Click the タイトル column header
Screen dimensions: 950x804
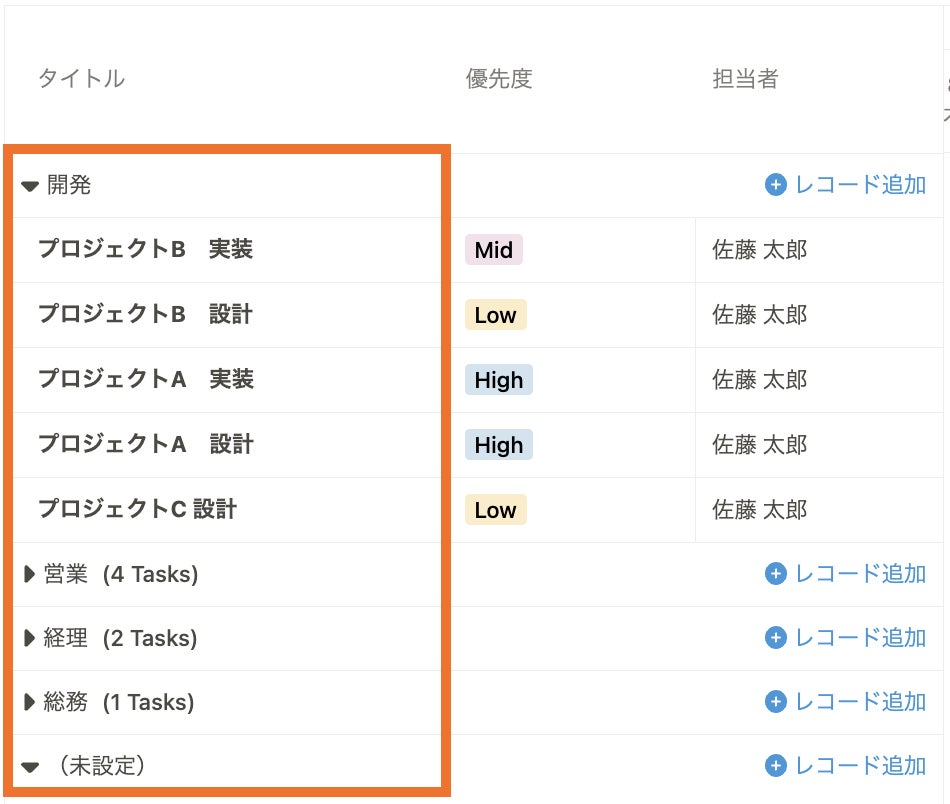coord(81,79)
